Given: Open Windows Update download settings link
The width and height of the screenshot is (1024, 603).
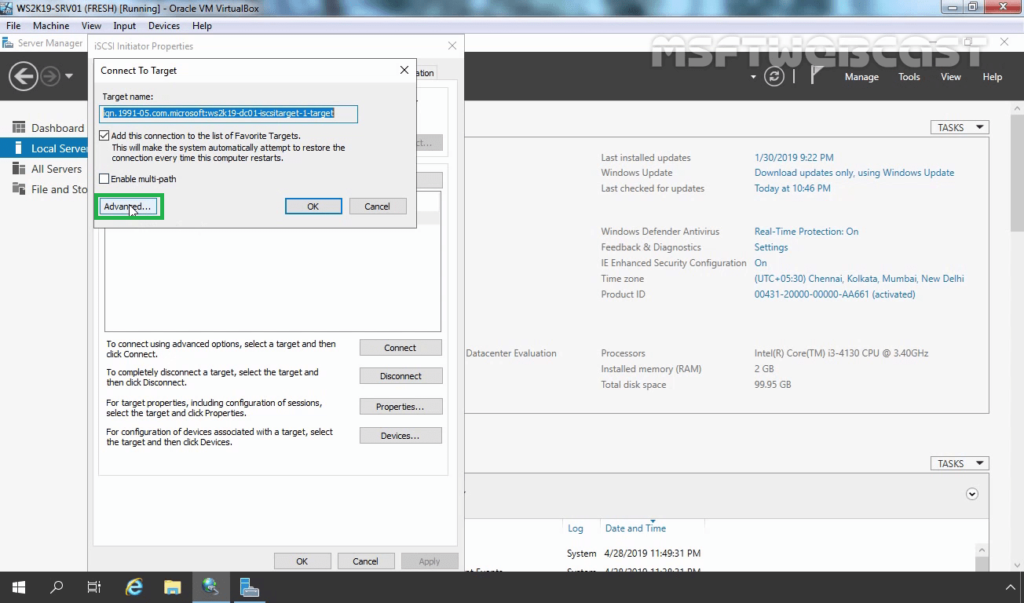Looking at the screenshot, I should (x=854, y=172).
